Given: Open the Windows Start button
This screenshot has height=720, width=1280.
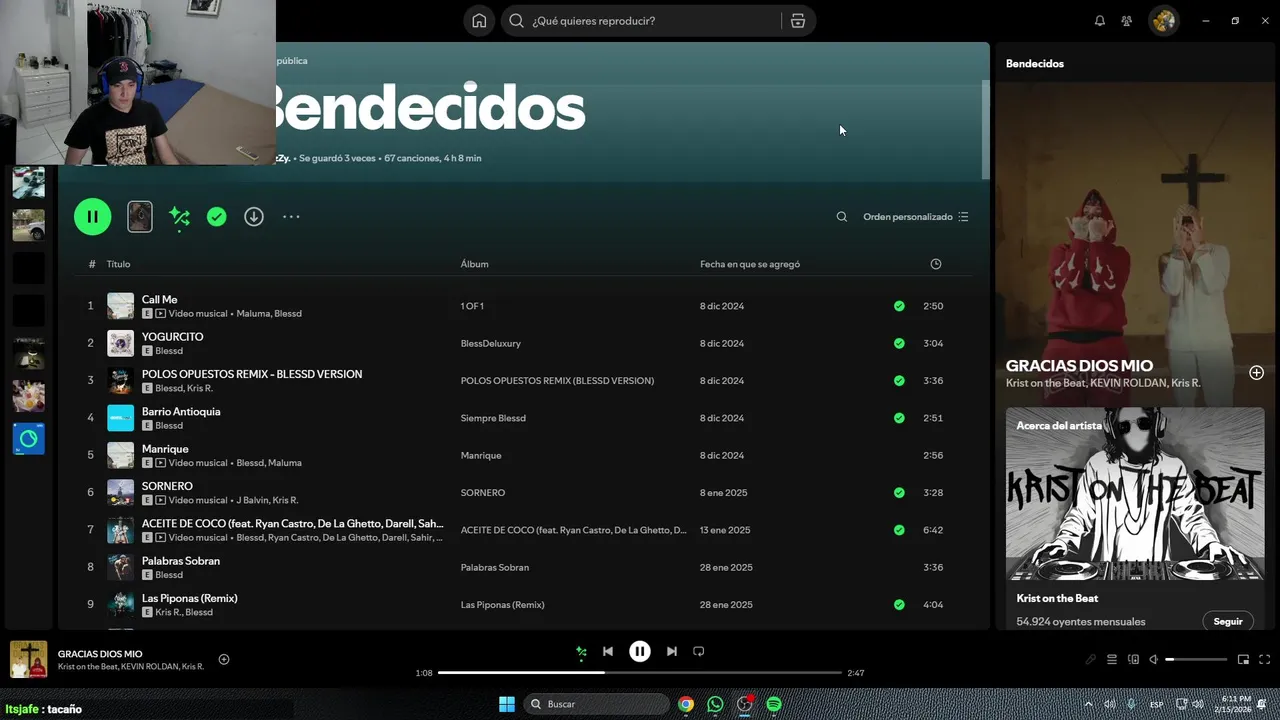Looking at the screenshot, I should tap(507, 704).
